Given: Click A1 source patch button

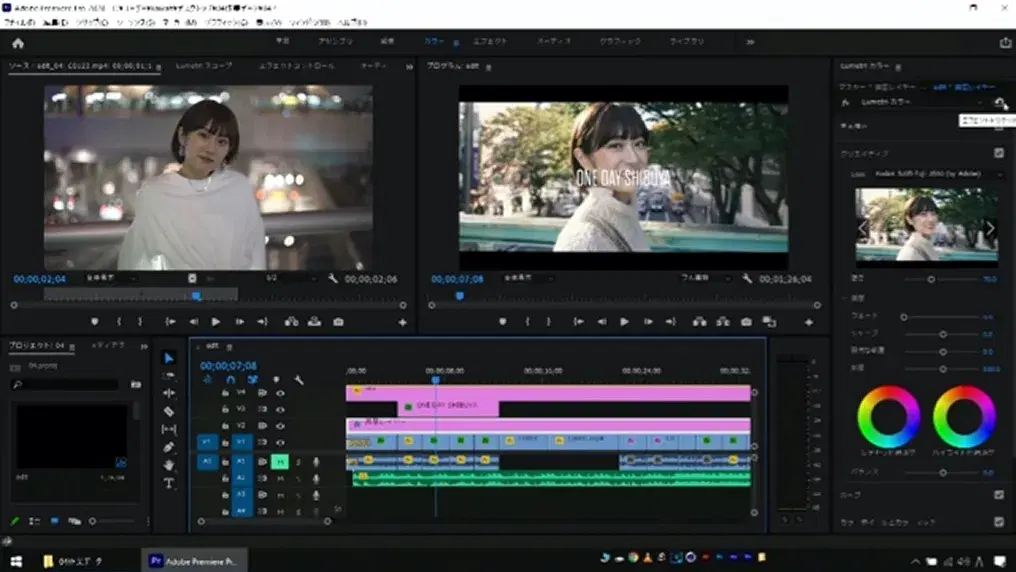Looking at the screenshot, I should pos(207,461).
